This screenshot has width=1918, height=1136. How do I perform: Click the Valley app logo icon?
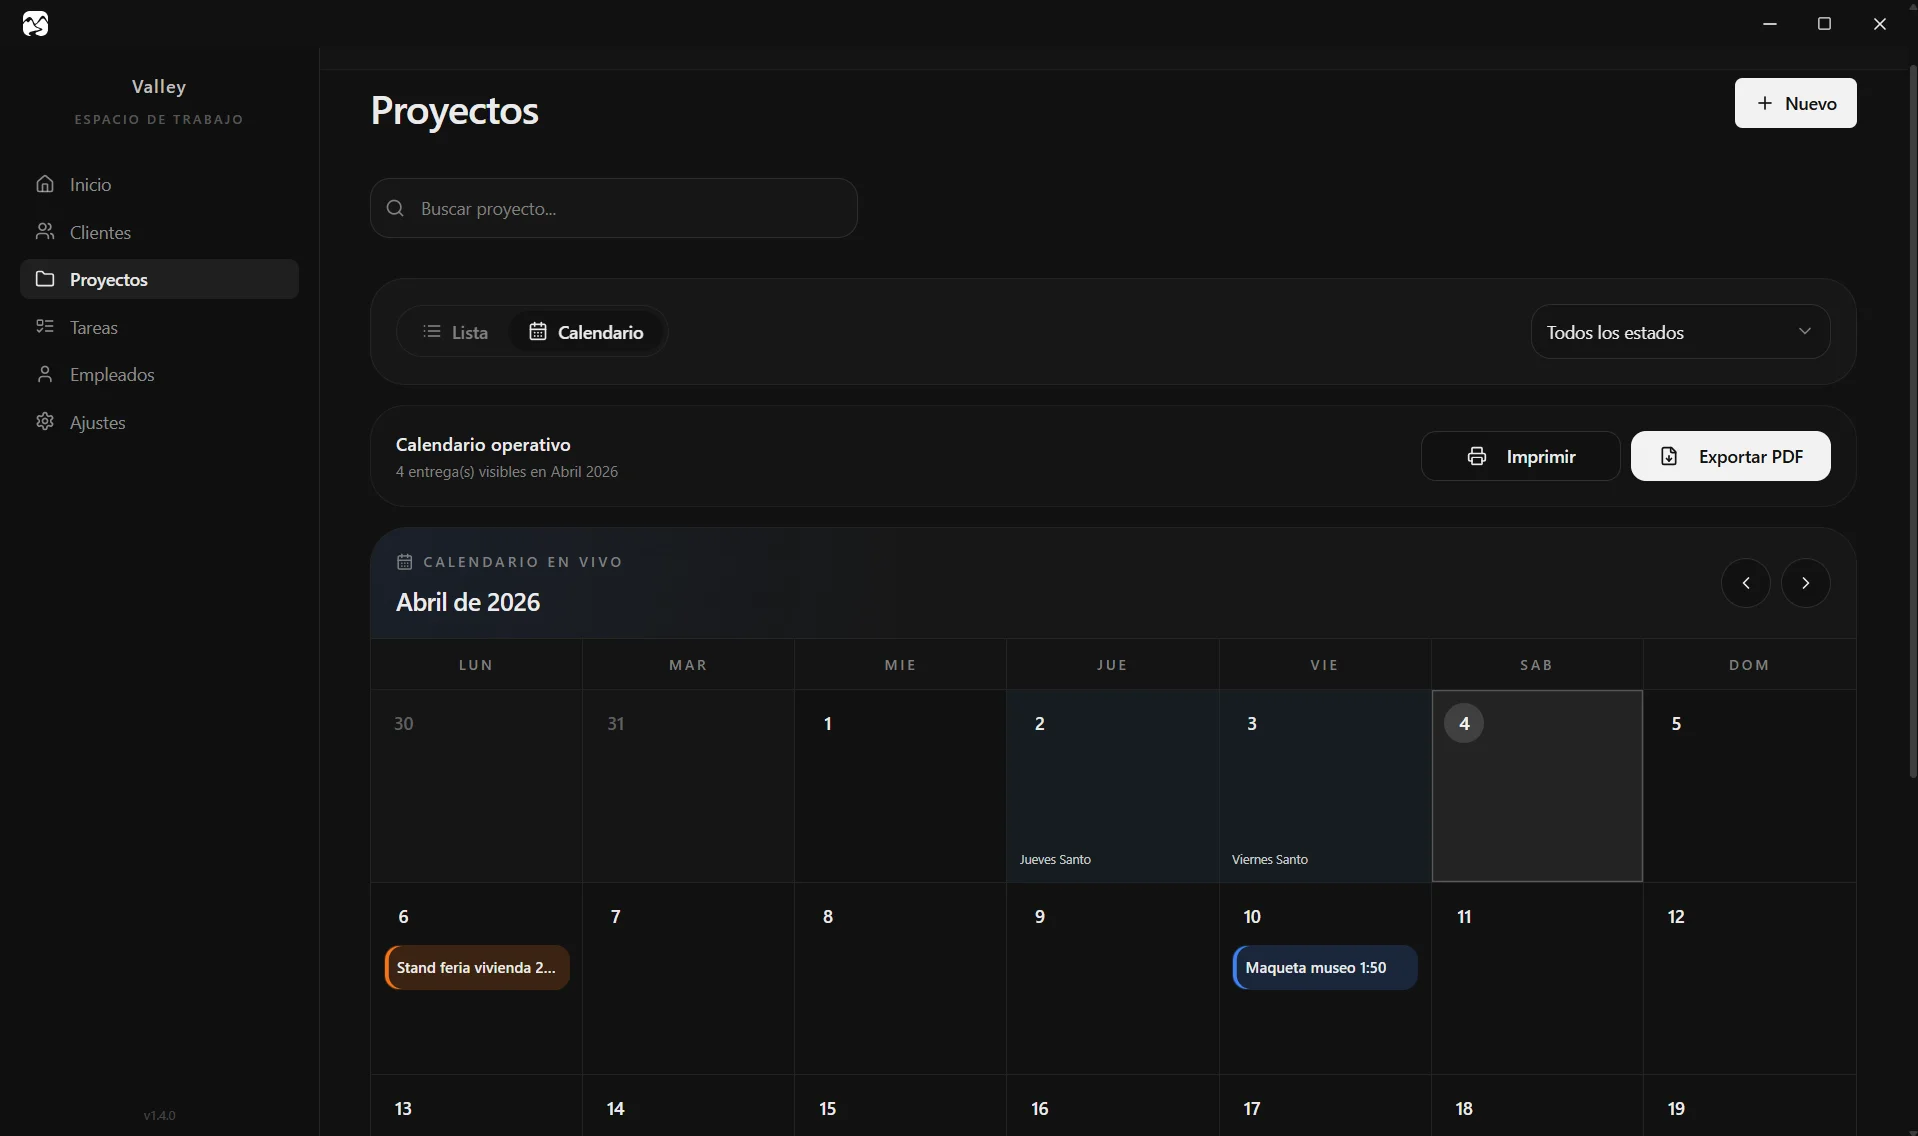pyautogui.click(x=35, y=24)
